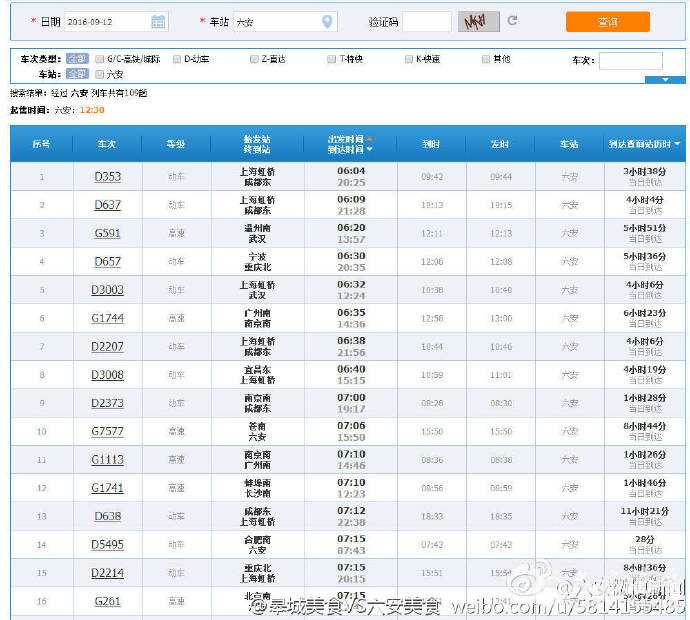Collapse the filter panel arrow

665,80
